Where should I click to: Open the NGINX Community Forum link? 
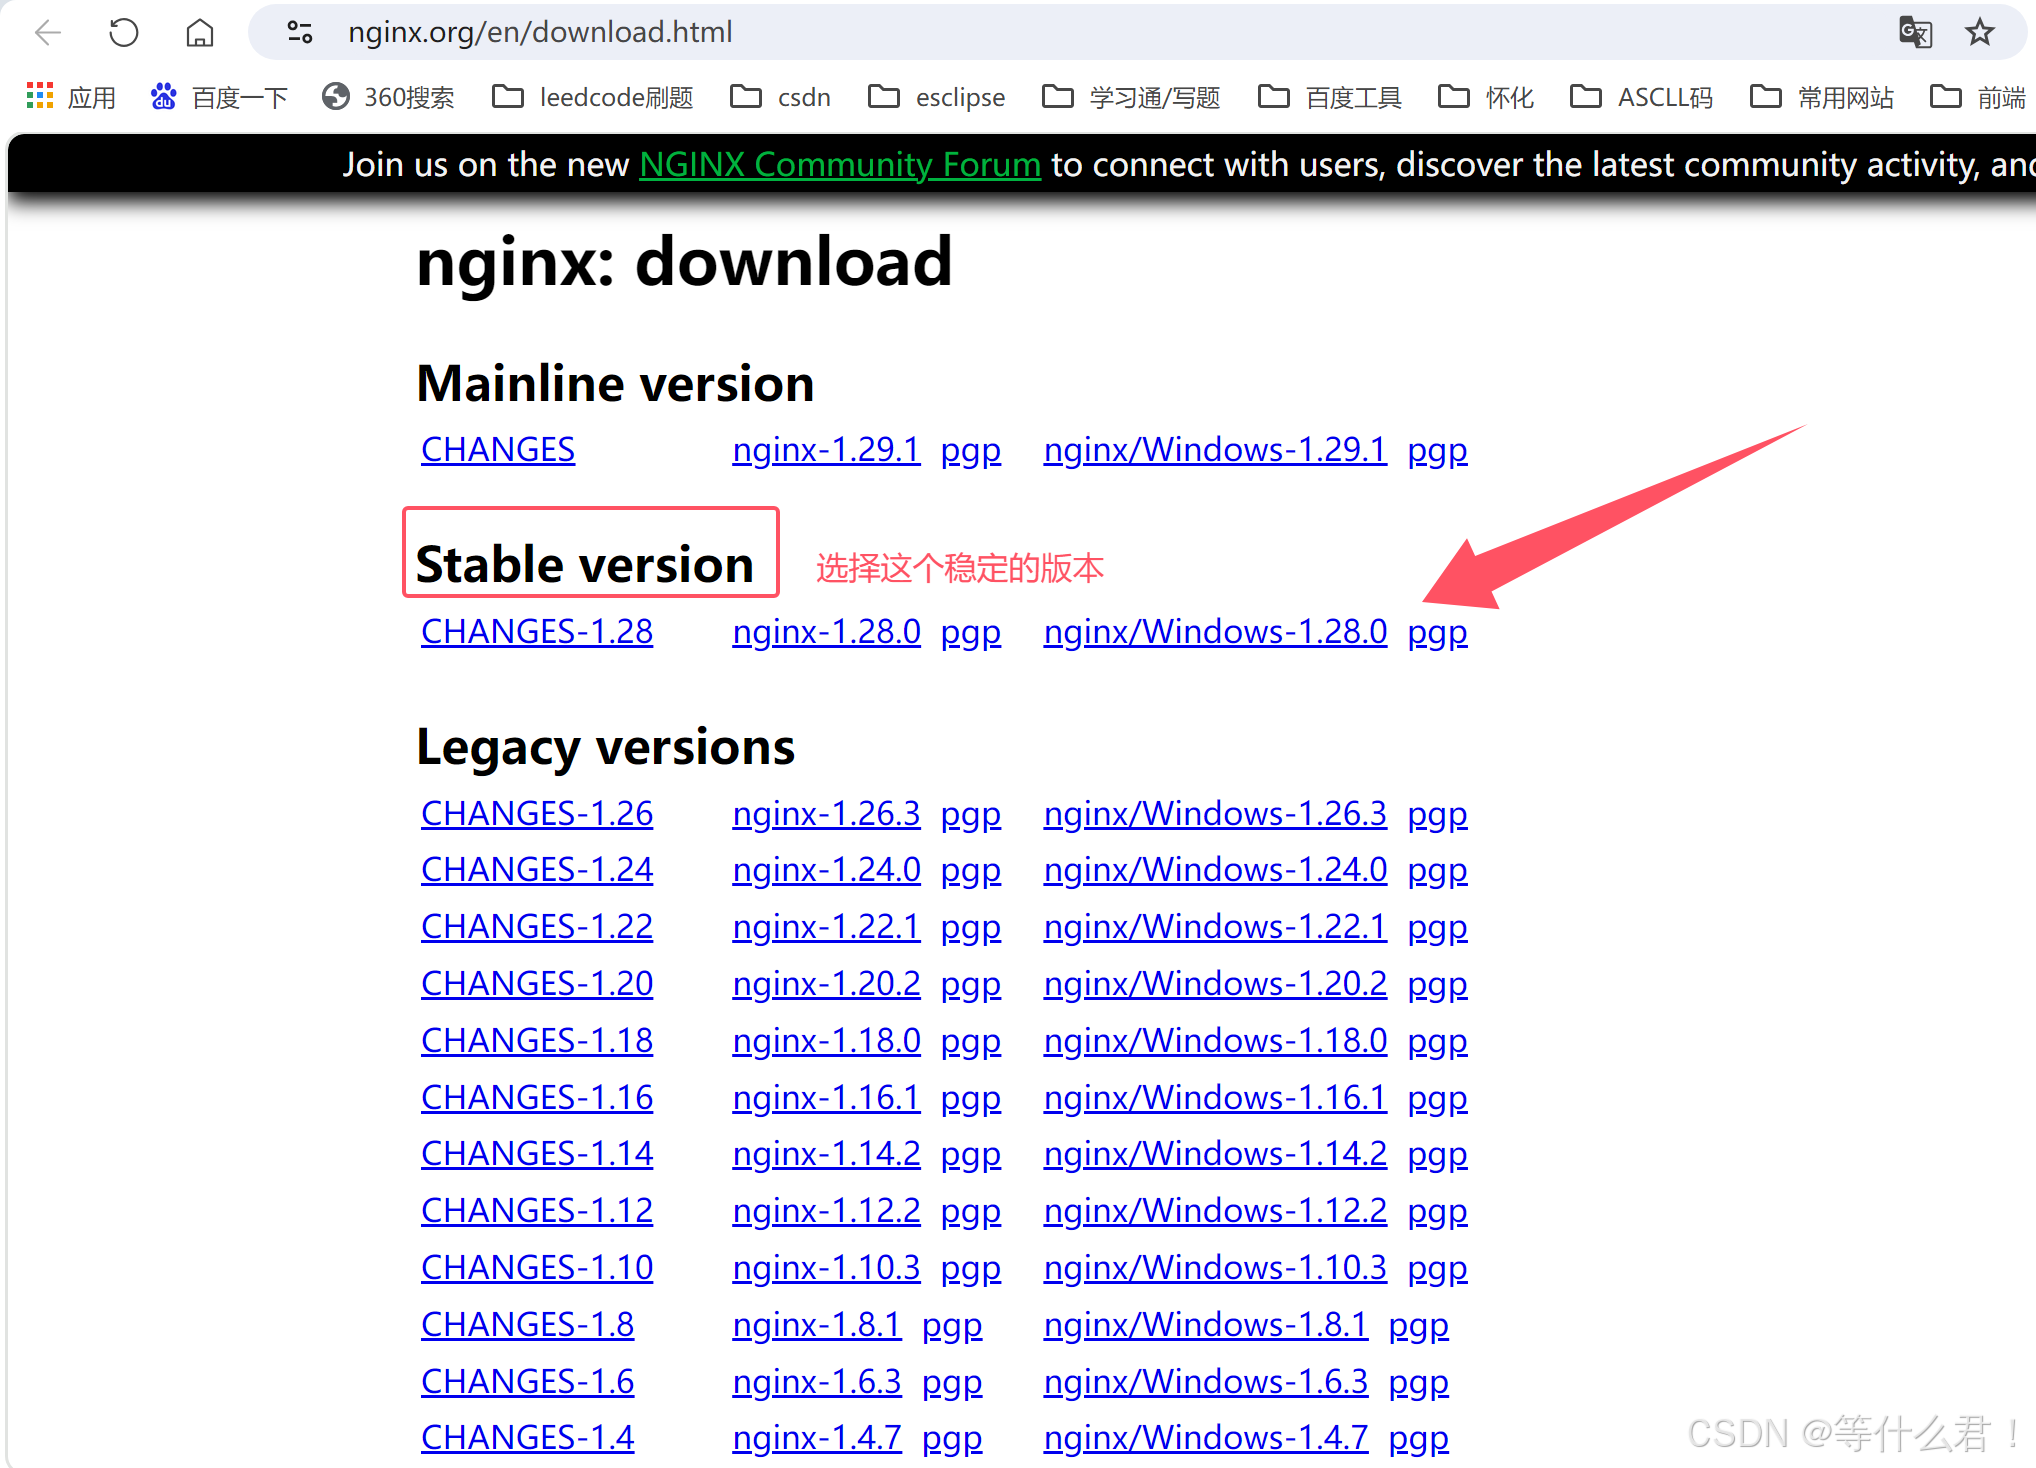840,164
